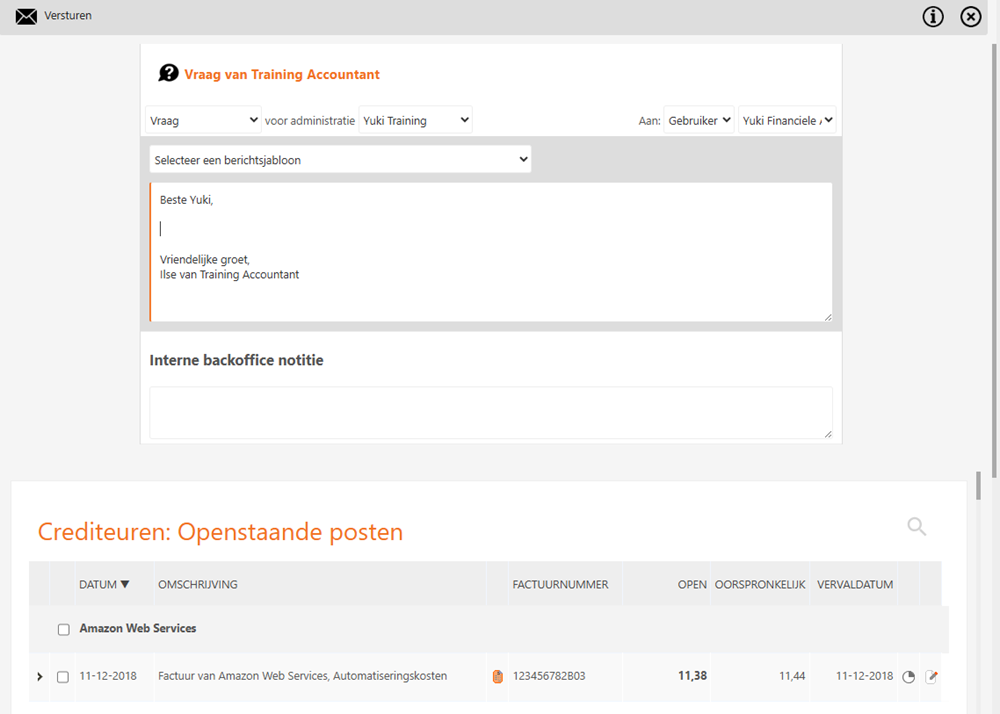Open the Vraag message type dropdown

203,120
